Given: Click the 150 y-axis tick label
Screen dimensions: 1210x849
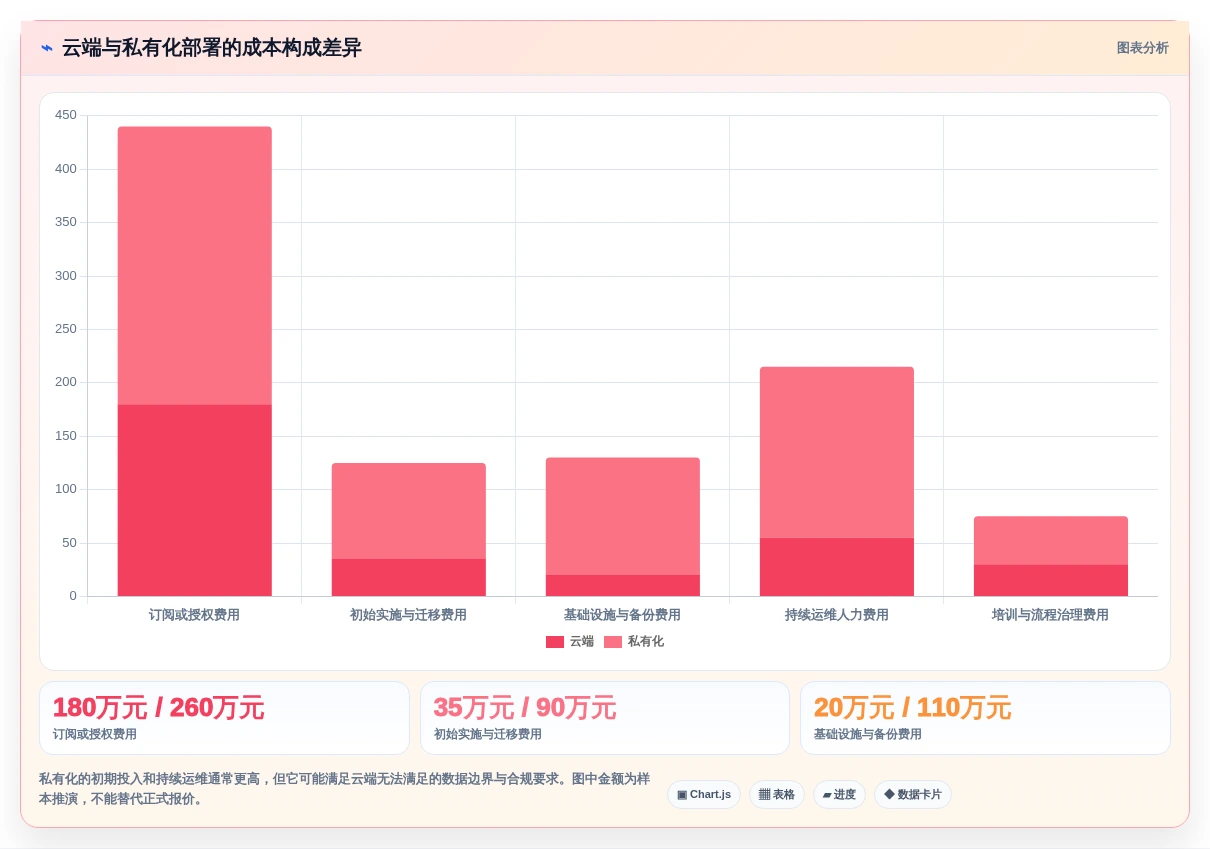Looking at the screenshot, I should point(66,436).
